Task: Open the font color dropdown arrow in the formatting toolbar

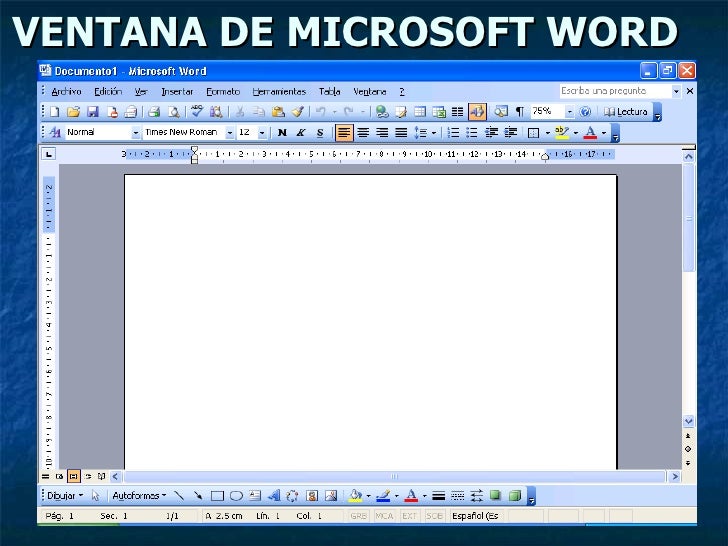Action: [604, 133]
